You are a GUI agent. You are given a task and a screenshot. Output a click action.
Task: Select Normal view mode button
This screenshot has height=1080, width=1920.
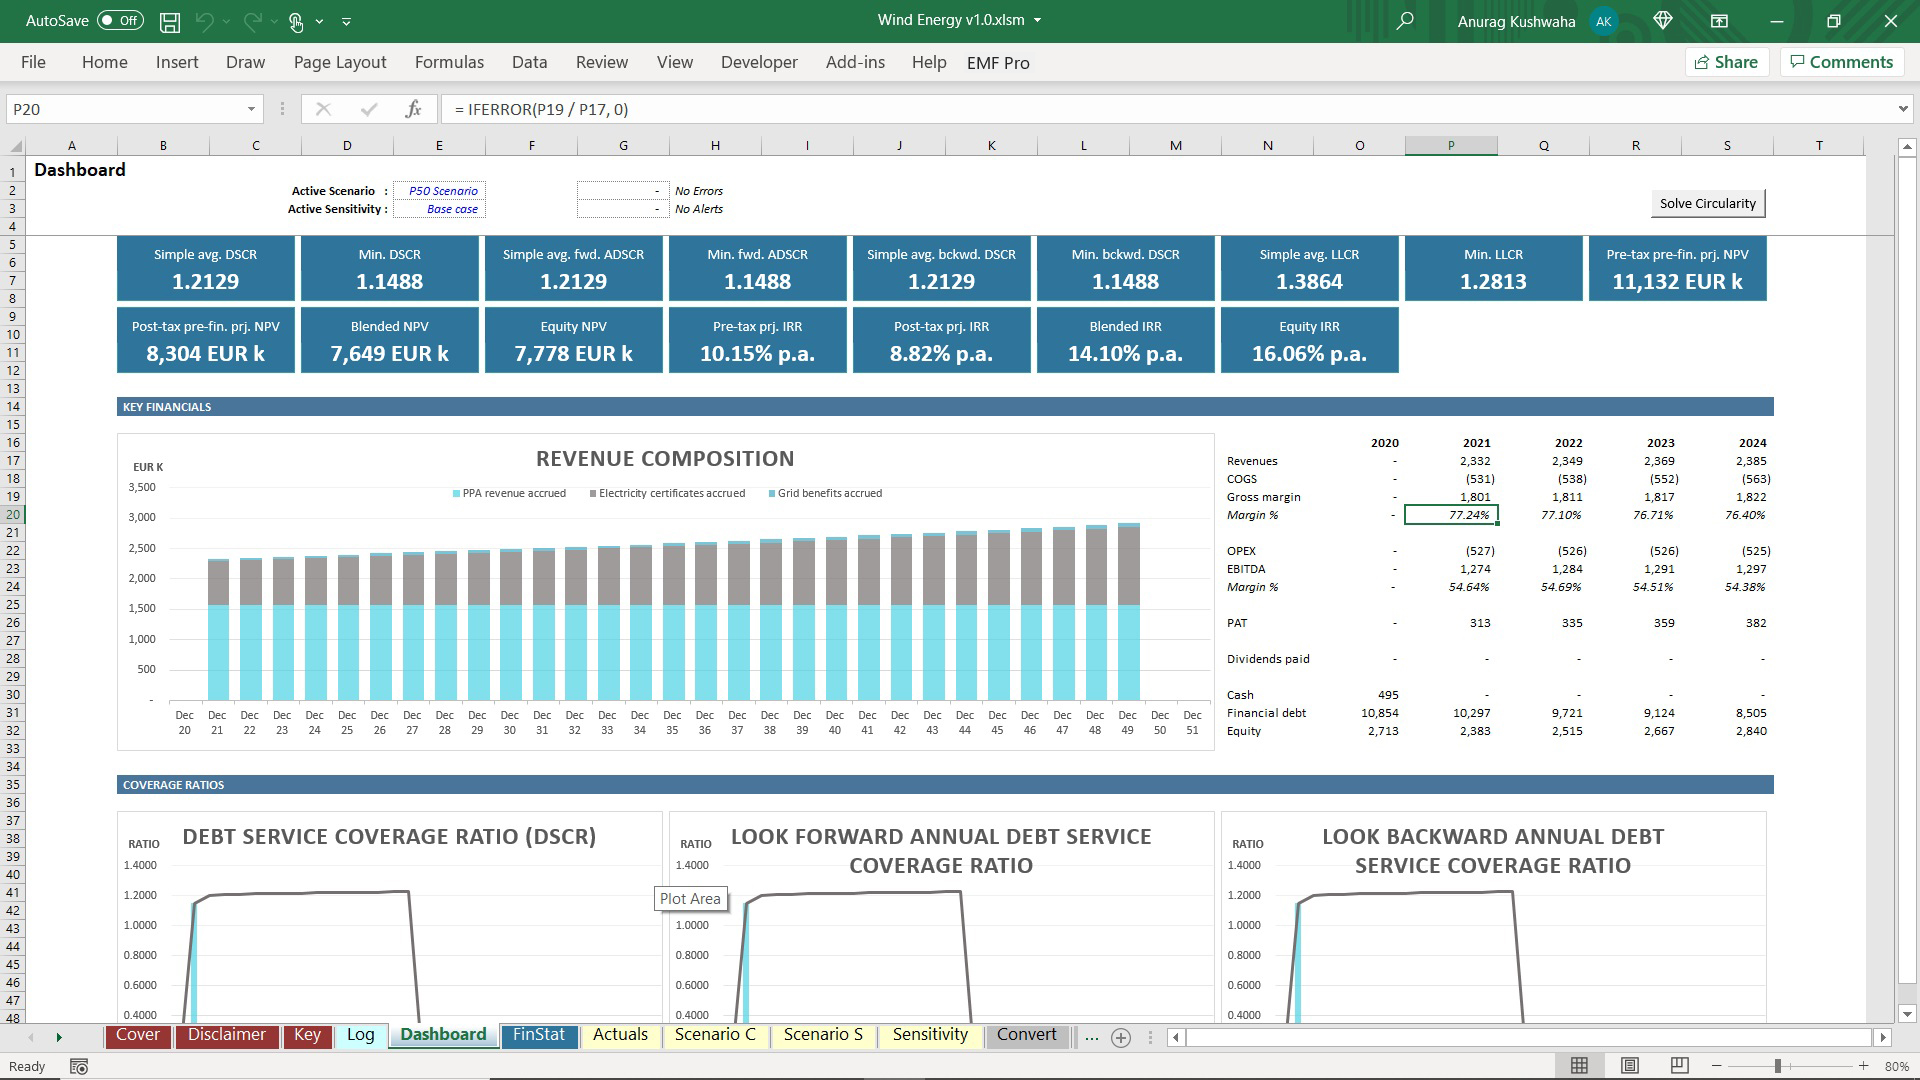coord(1579,1066)
